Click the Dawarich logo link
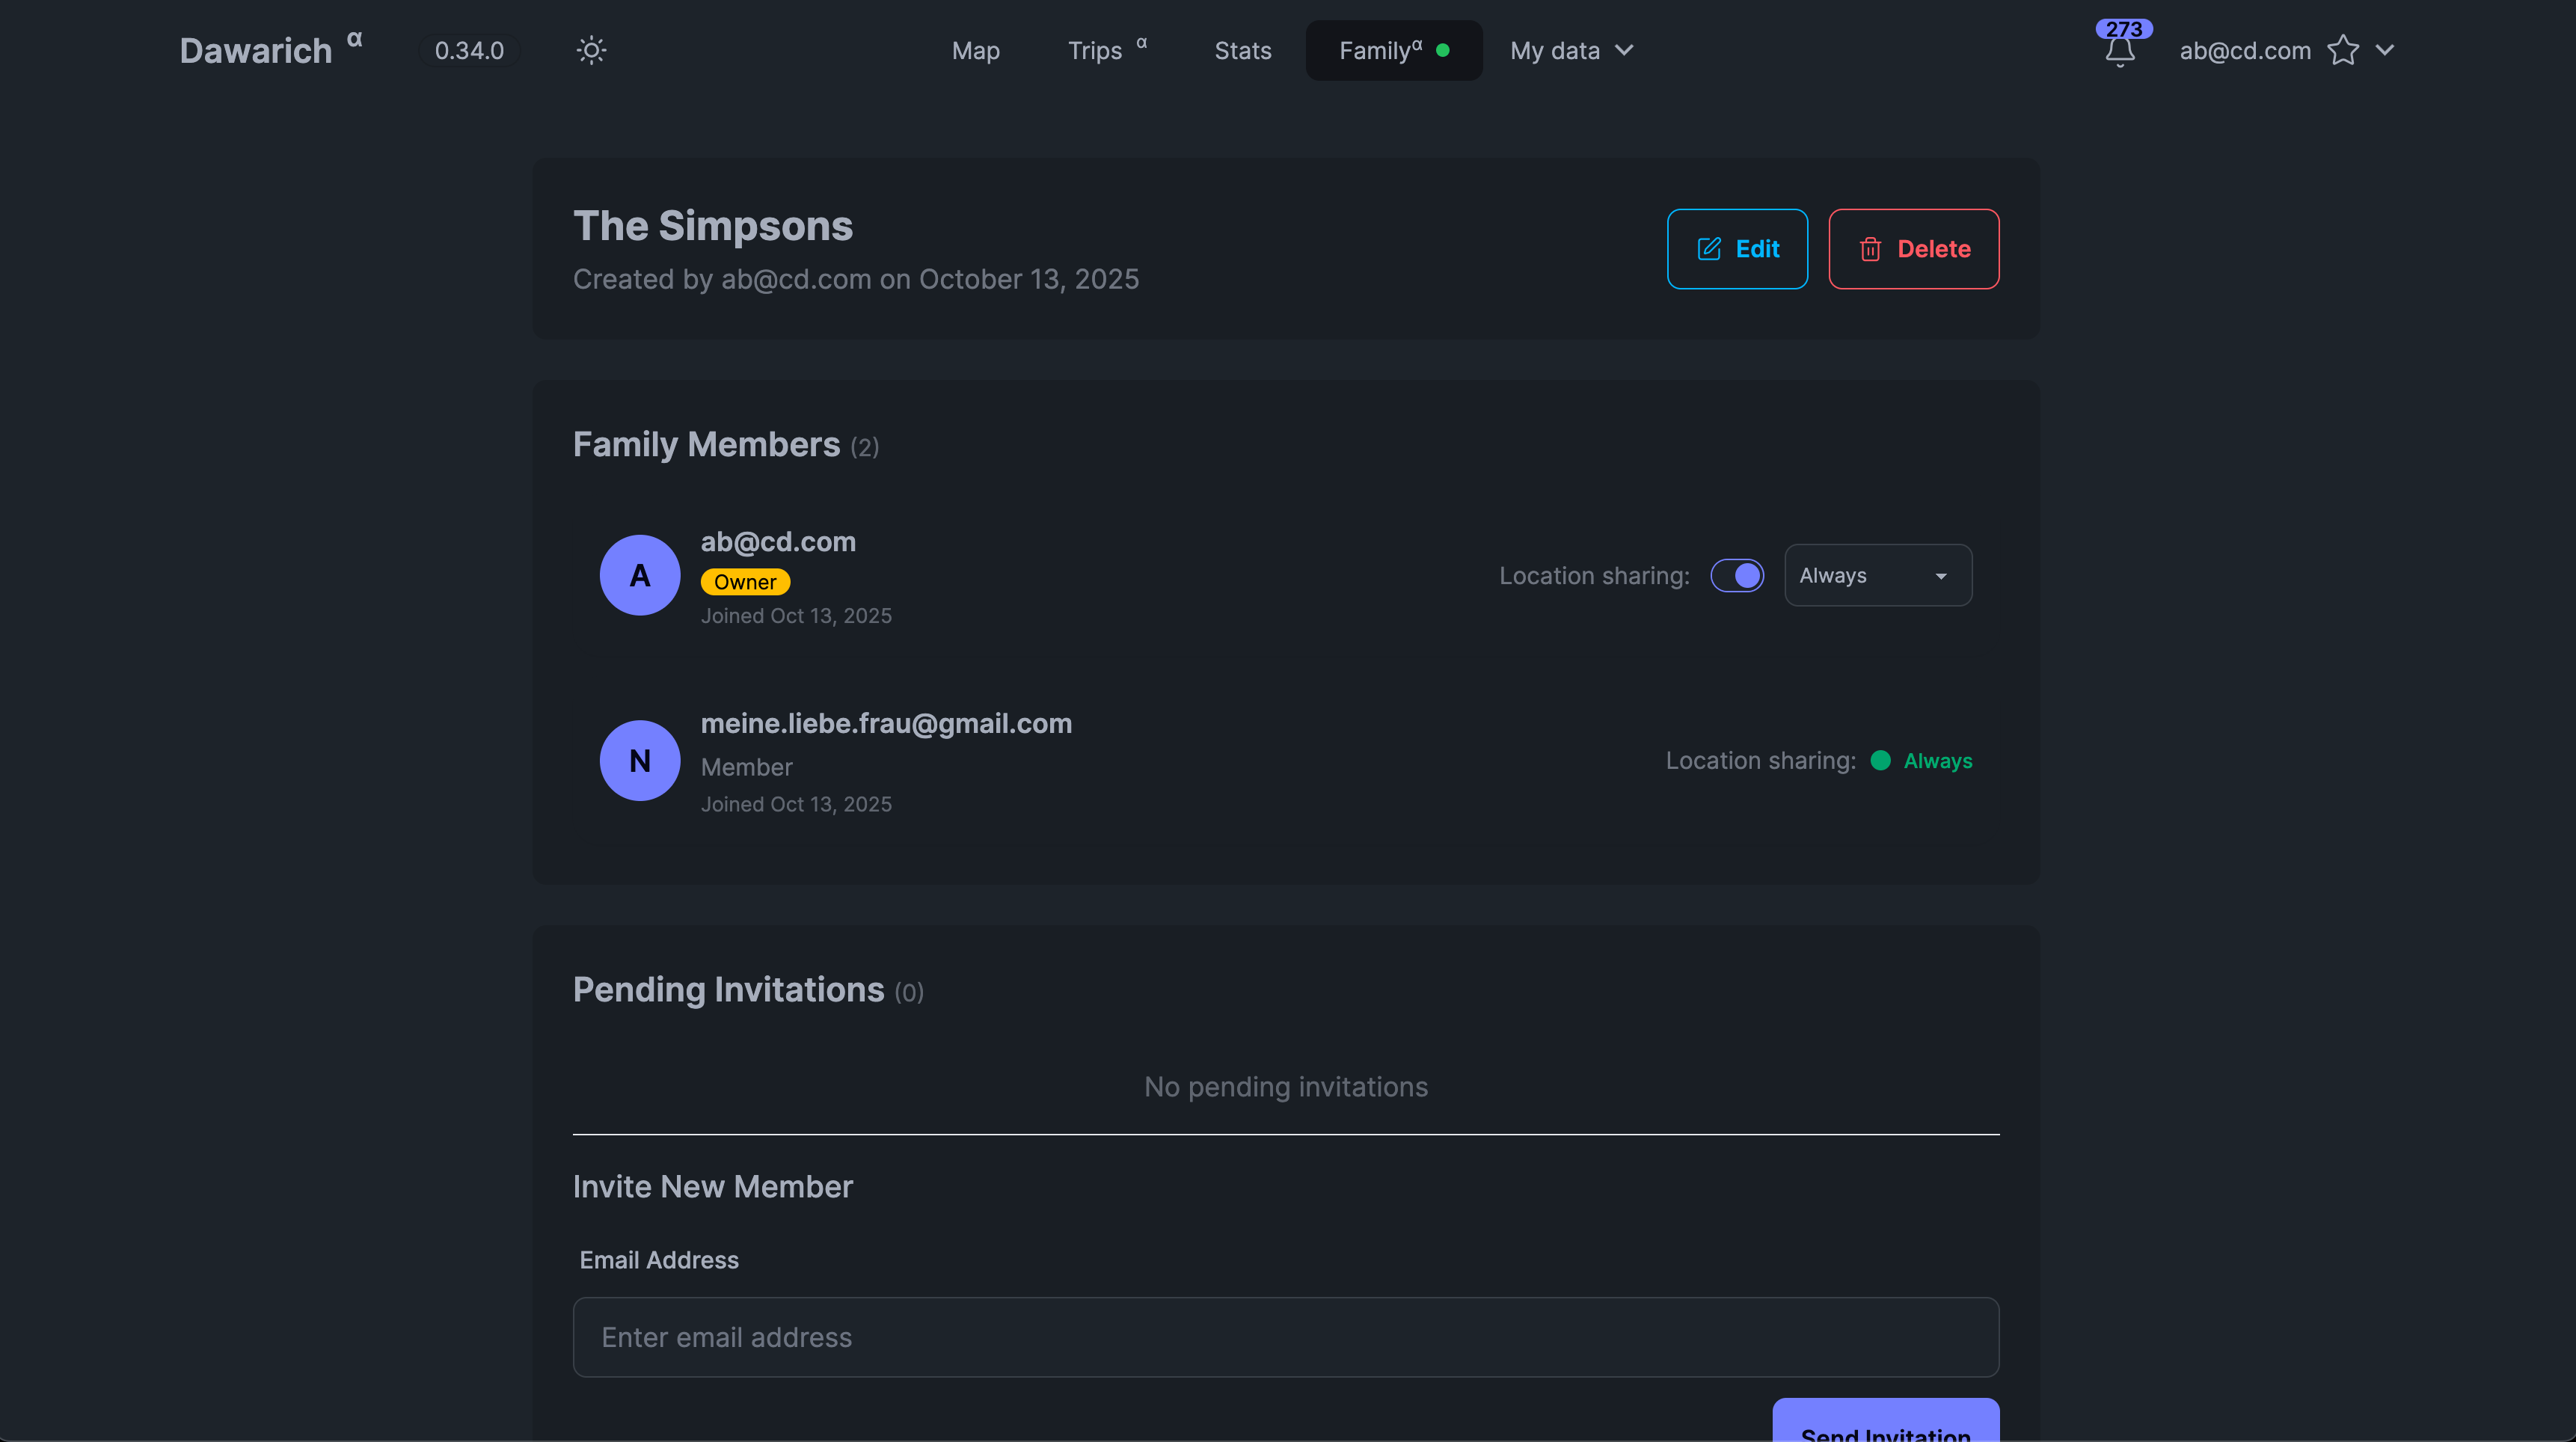2576x1442 pixels. tap(256, 50)
